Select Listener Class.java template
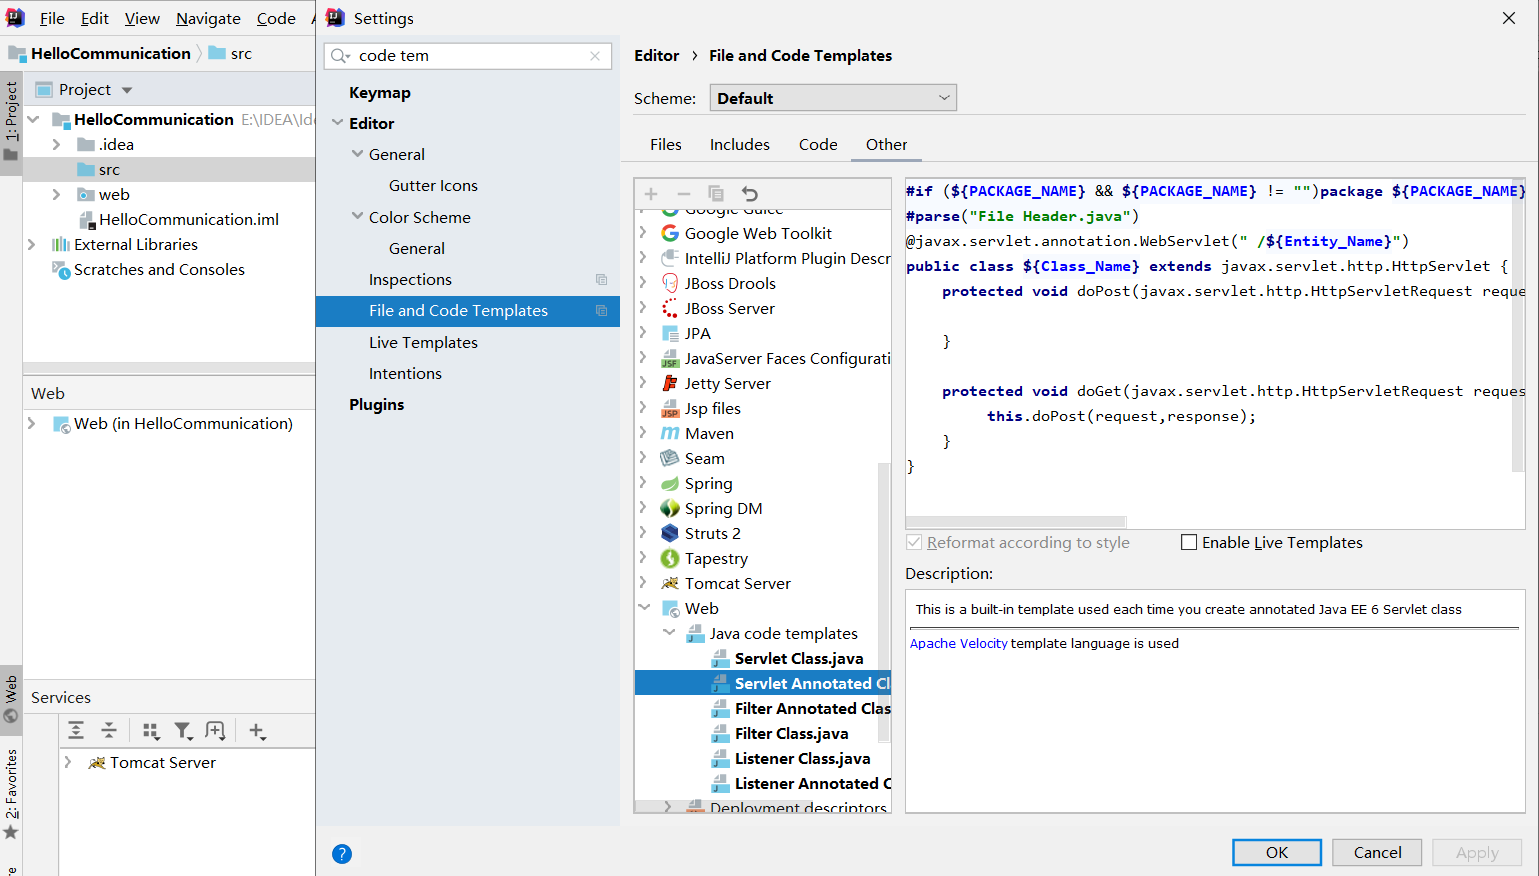Screen dimensions: 1539x876 pyautogui.click(x=802, y=758)
